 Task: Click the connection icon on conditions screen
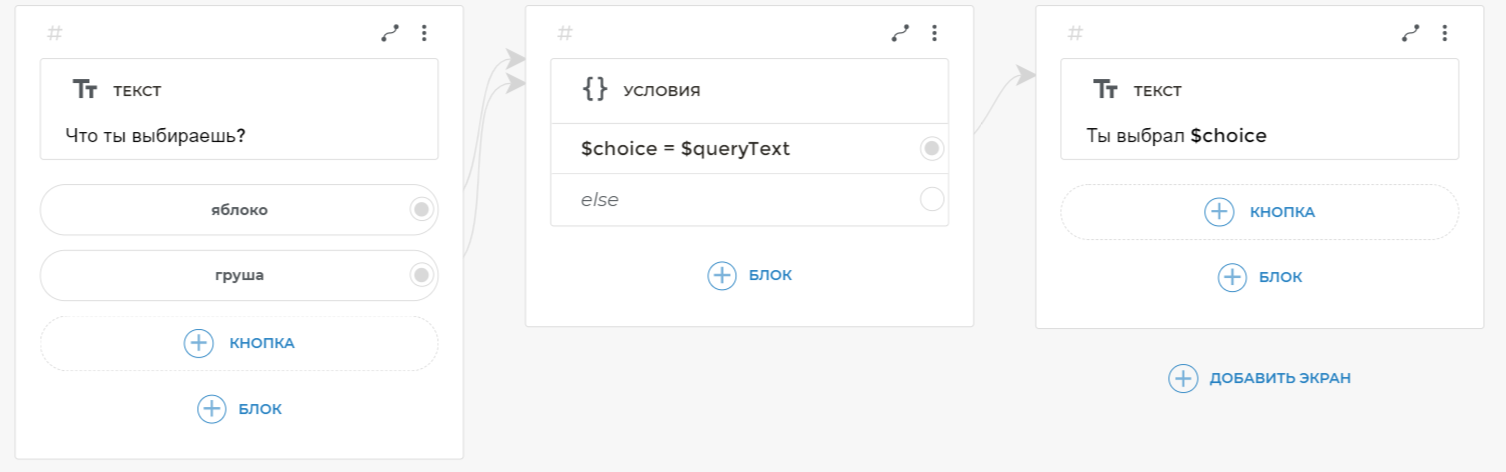900,33
